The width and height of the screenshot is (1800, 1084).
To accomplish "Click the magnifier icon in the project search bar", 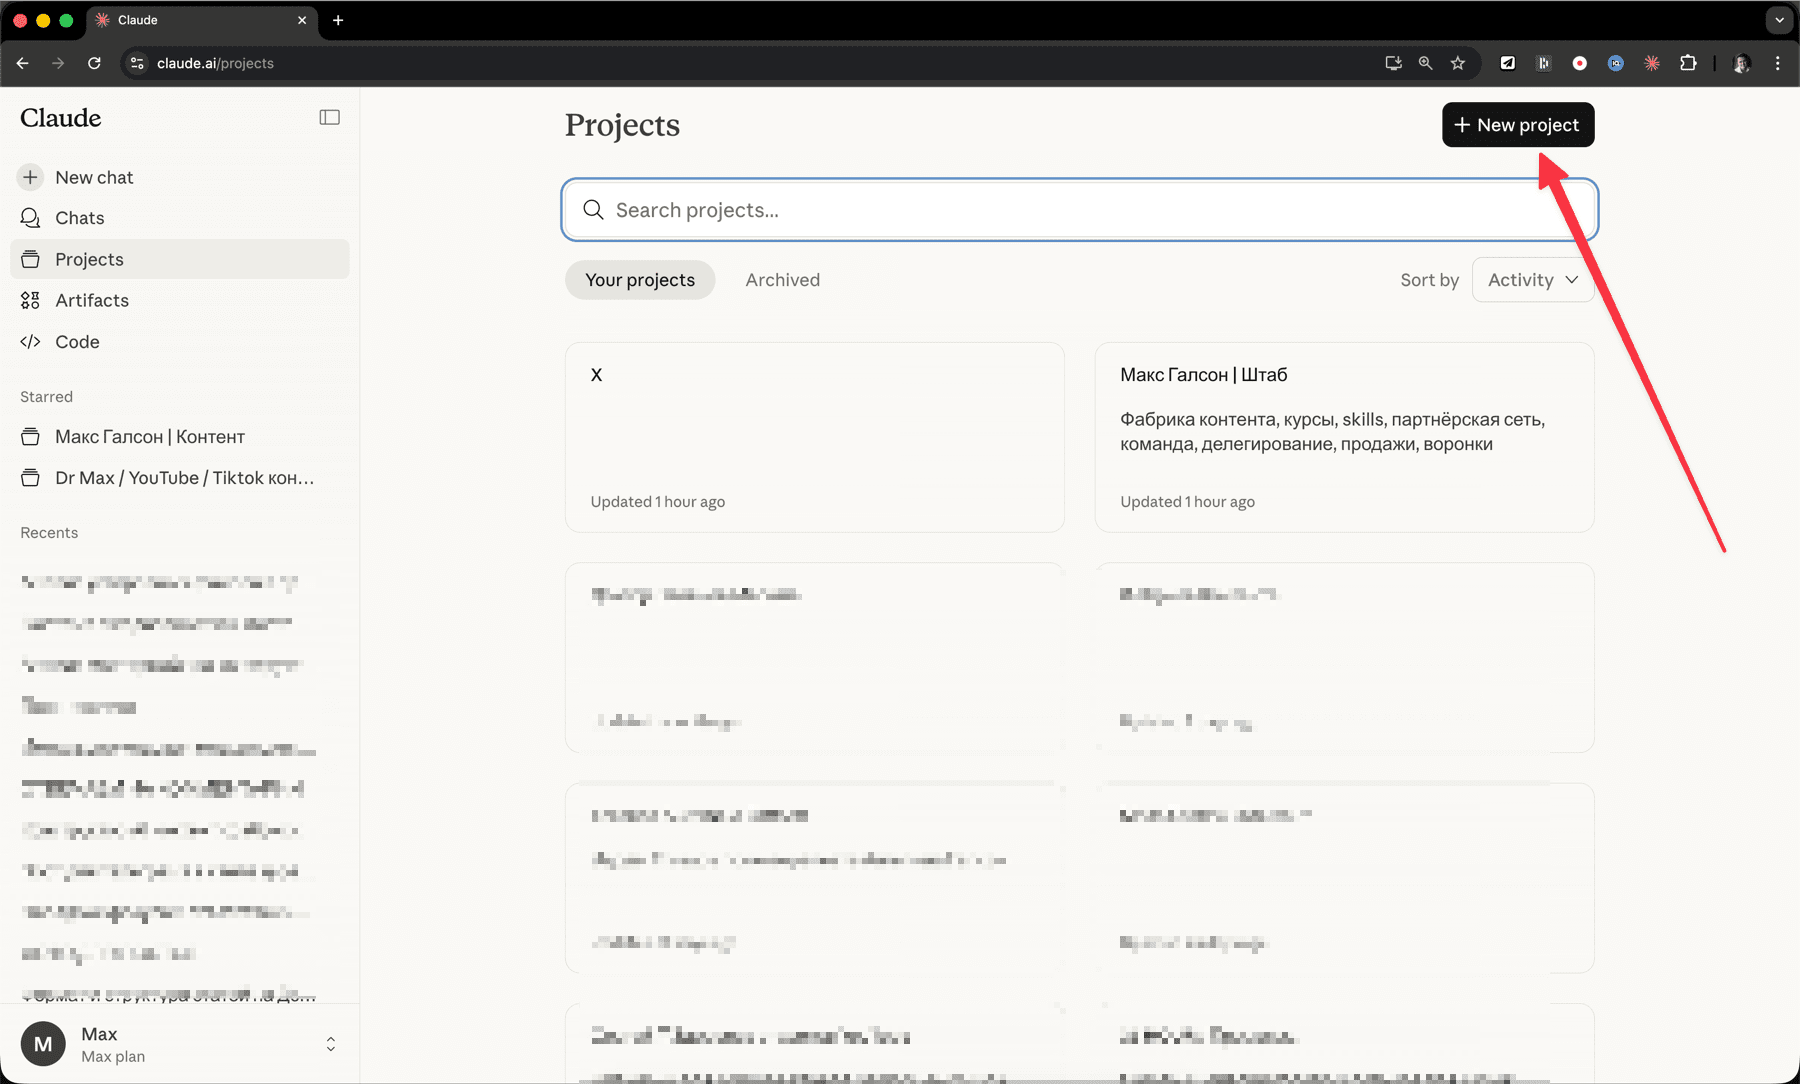I will (593, 210).
